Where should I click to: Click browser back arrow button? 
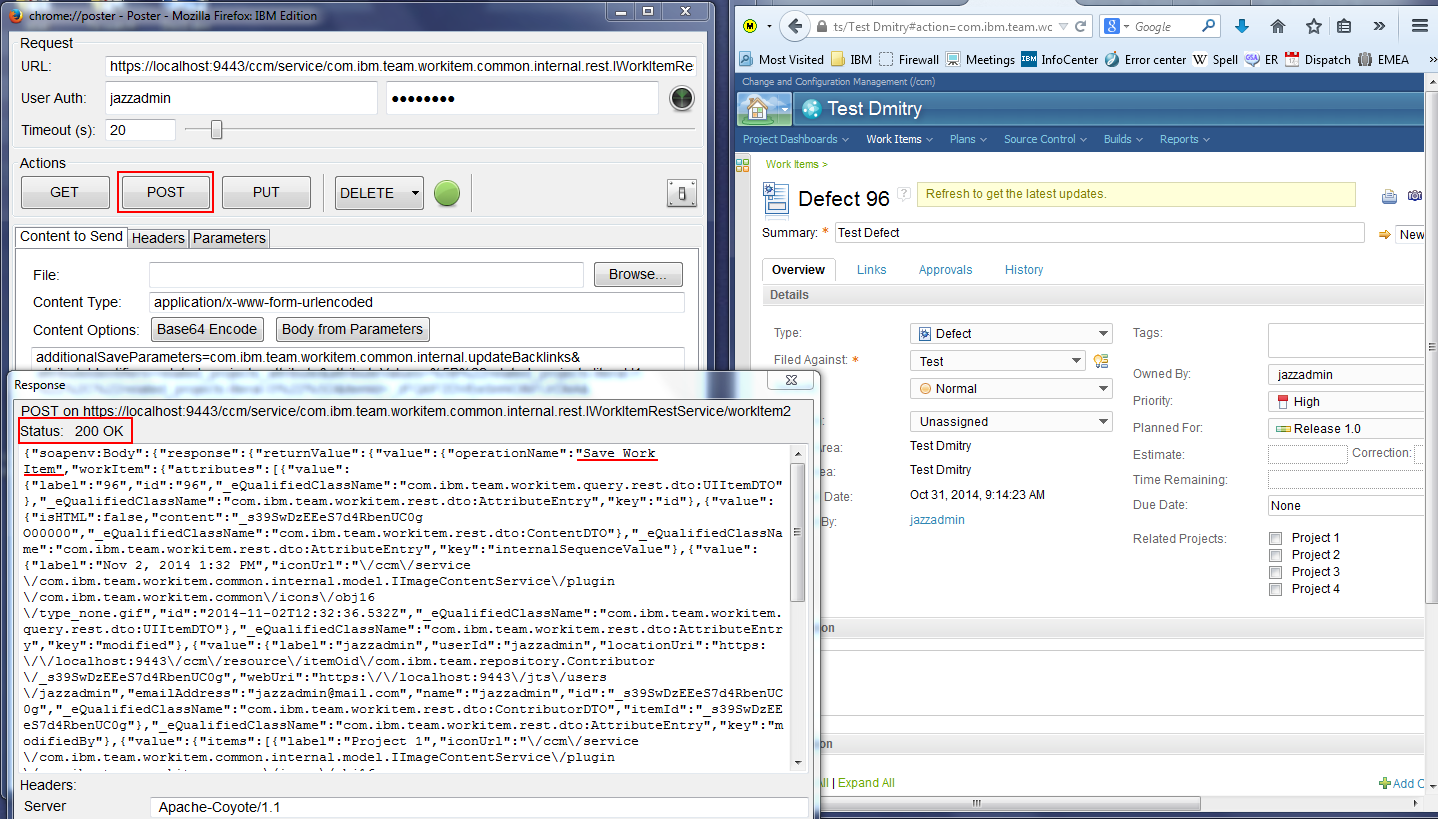(x=794, y=27)
